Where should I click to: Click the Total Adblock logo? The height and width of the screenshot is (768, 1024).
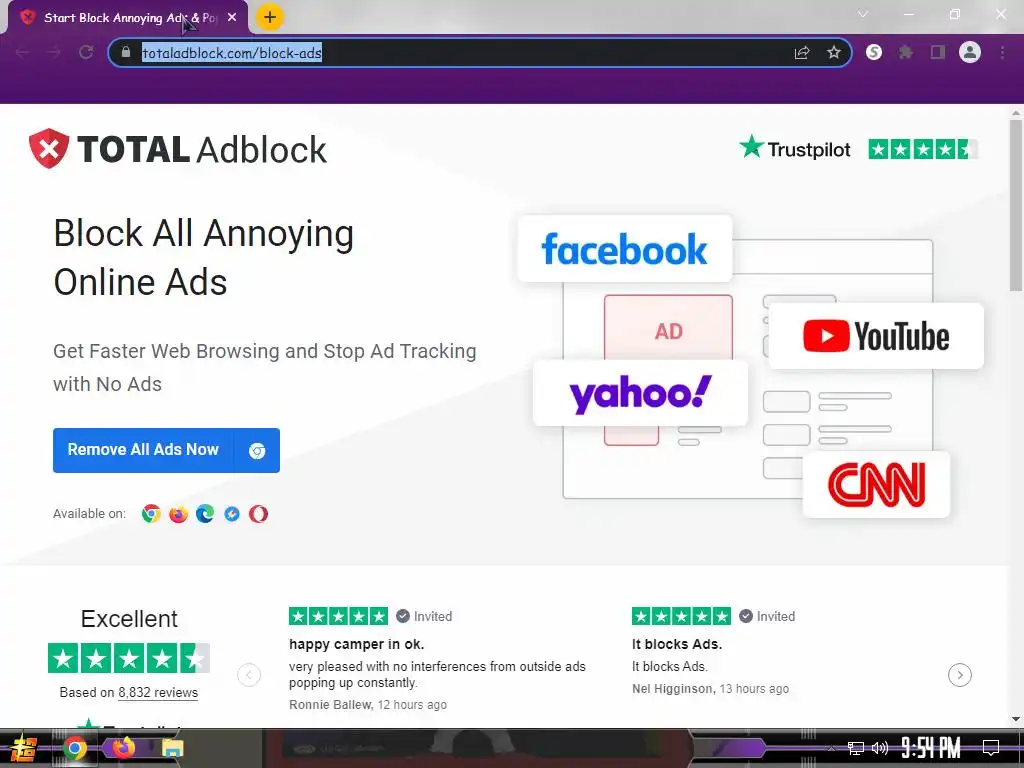click(178, 149)
